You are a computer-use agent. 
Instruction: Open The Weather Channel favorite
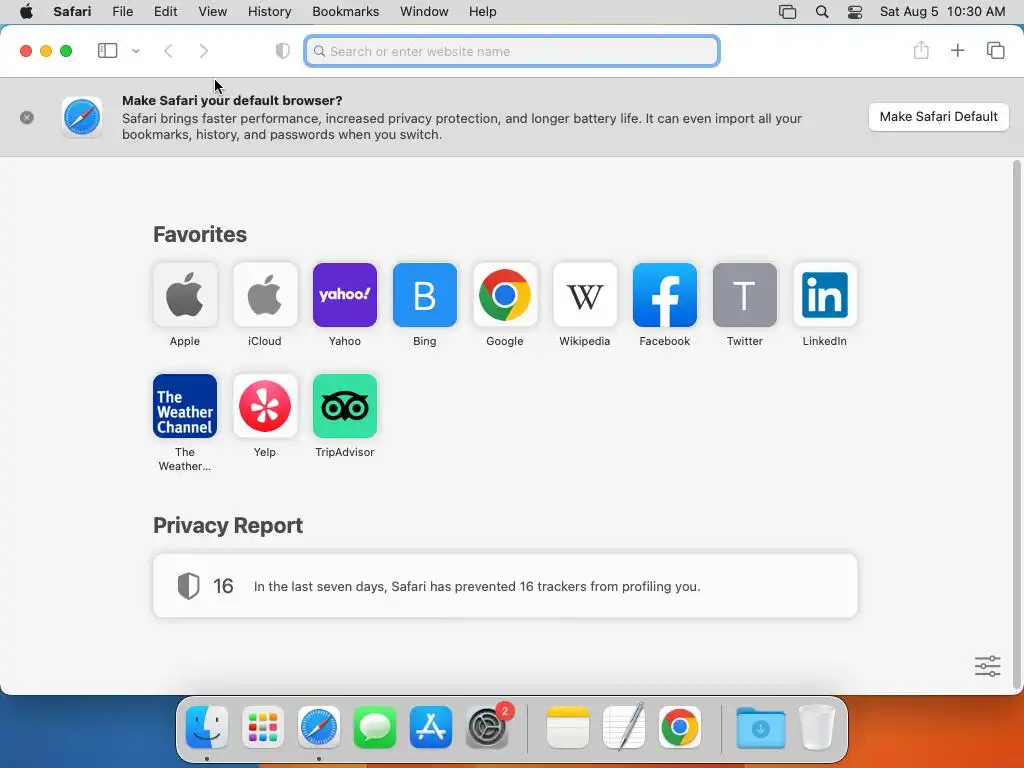pos(185,406)
